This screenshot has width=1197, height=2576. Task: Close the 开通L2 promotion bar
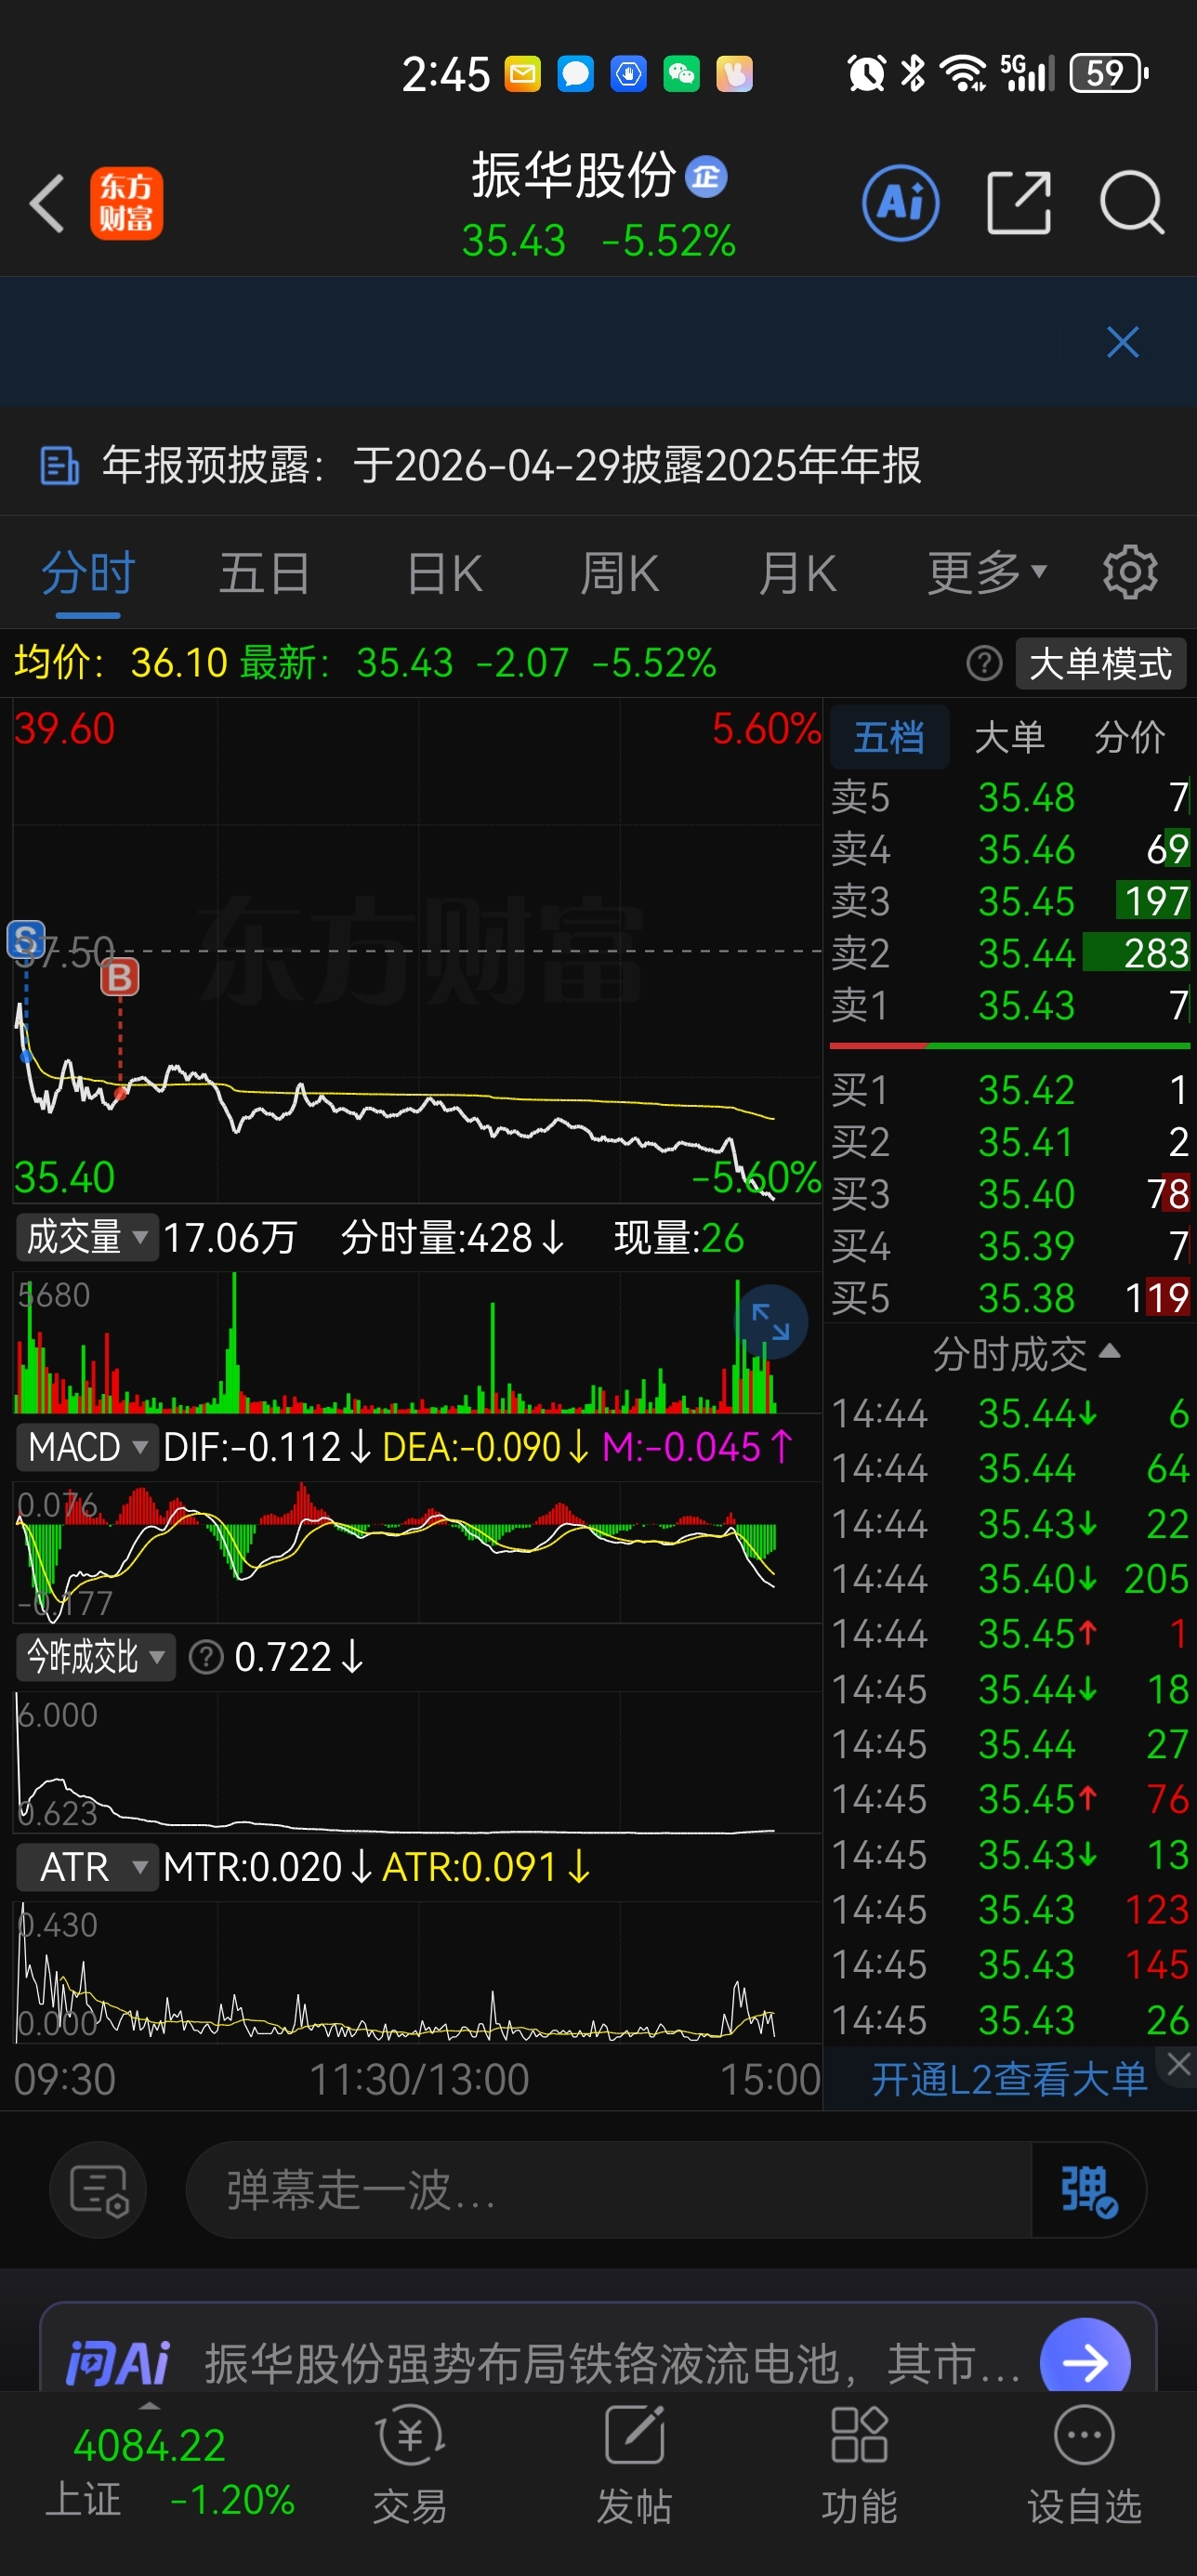point(1179,2064)
